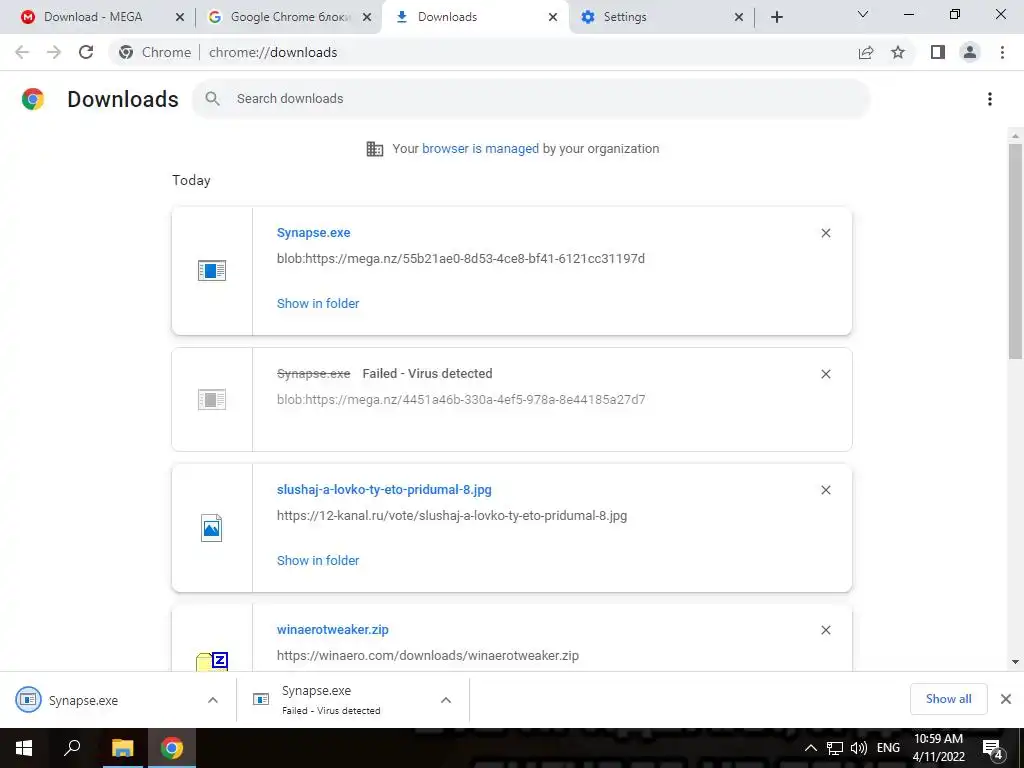Screen dimensions: 1024x768
Task: Open the Windows Start menu
Action: pos(24,748)
